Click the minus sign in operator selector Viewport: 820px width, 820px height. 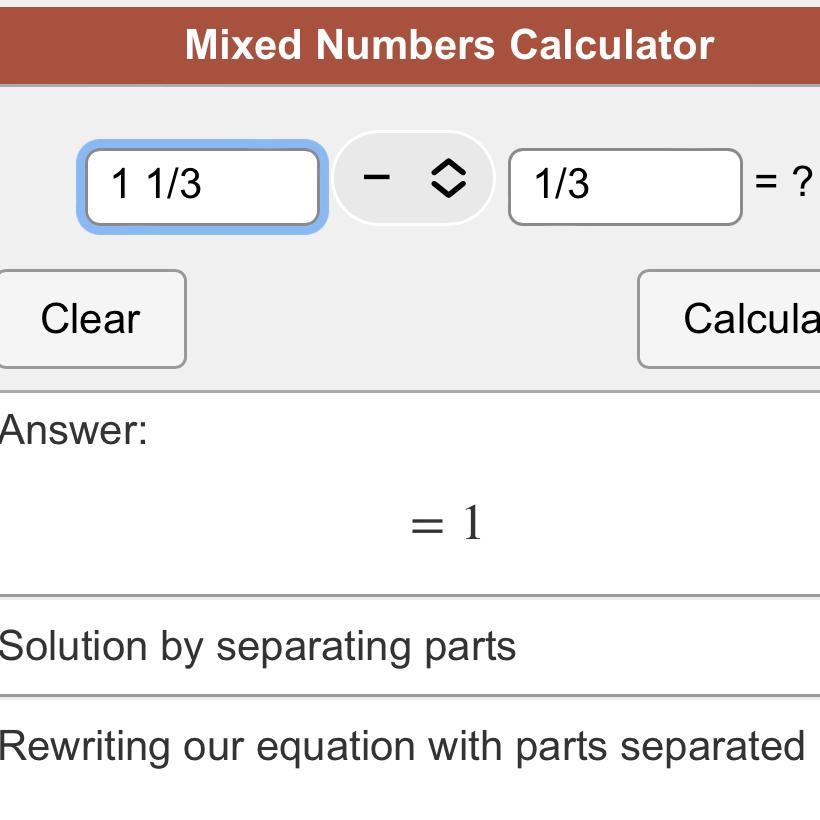[x=376, y=178]
